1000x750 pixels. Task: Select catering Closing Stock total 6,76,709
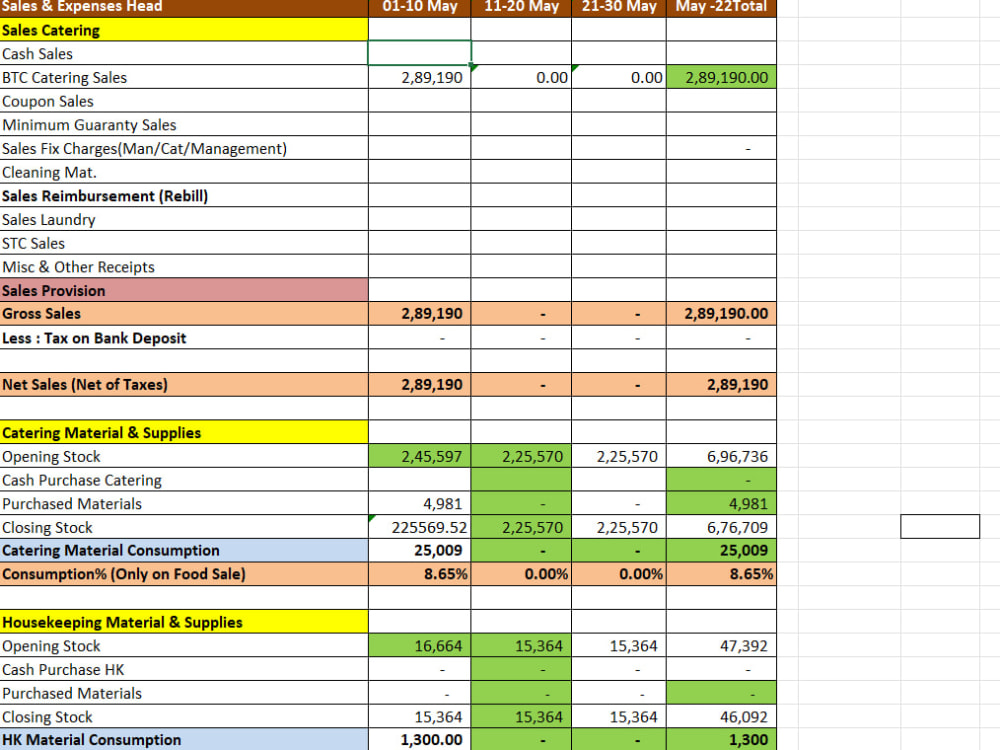click(x=721, y=527)
